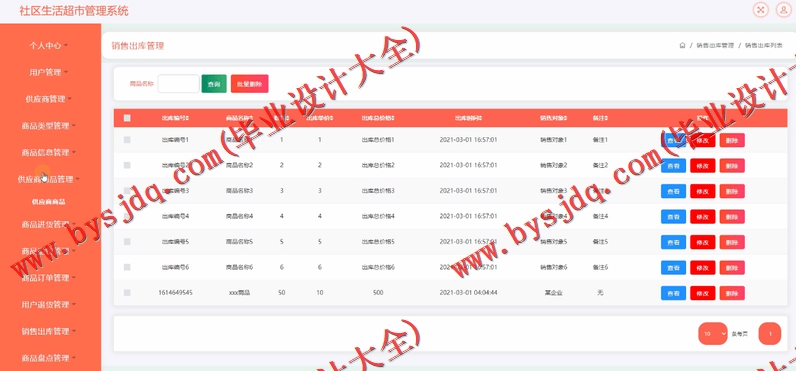Check the row for 1614649545
The height and width of the screenshot is (371, 796).
pyautogui.click(x=127, y=292)
